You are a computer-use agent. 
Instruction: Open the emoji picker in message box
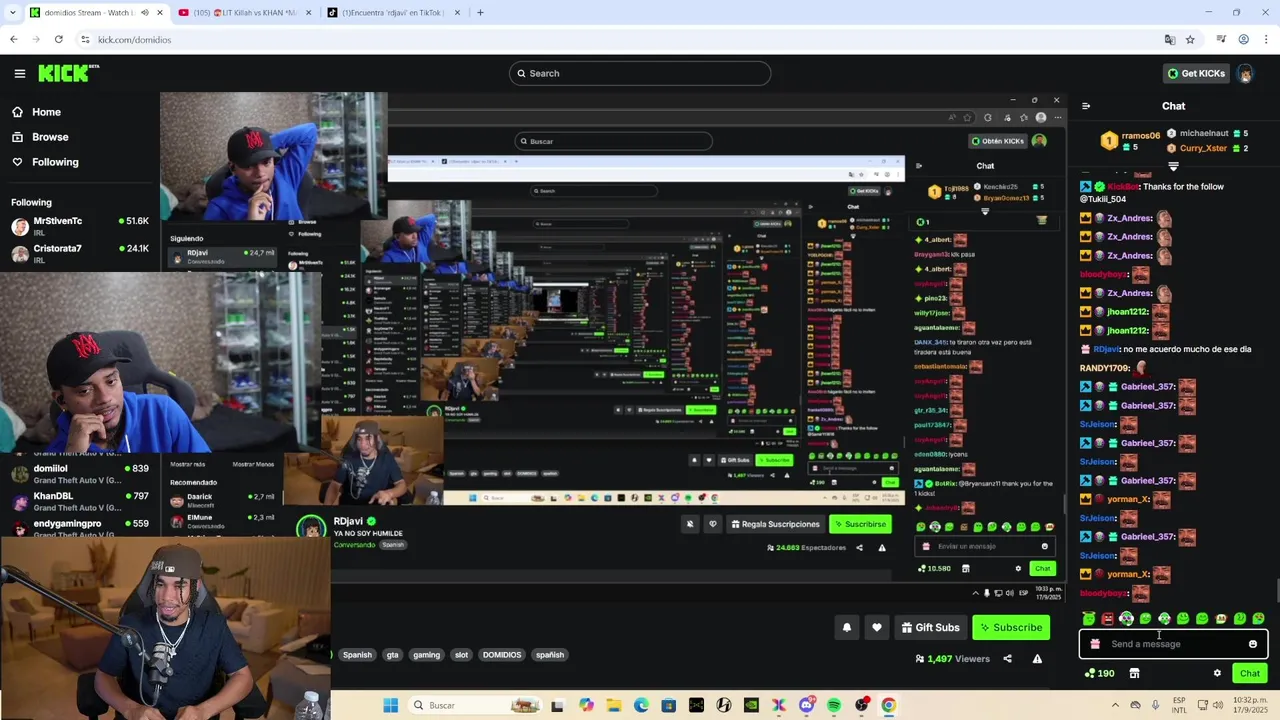tap(1253, 644)
